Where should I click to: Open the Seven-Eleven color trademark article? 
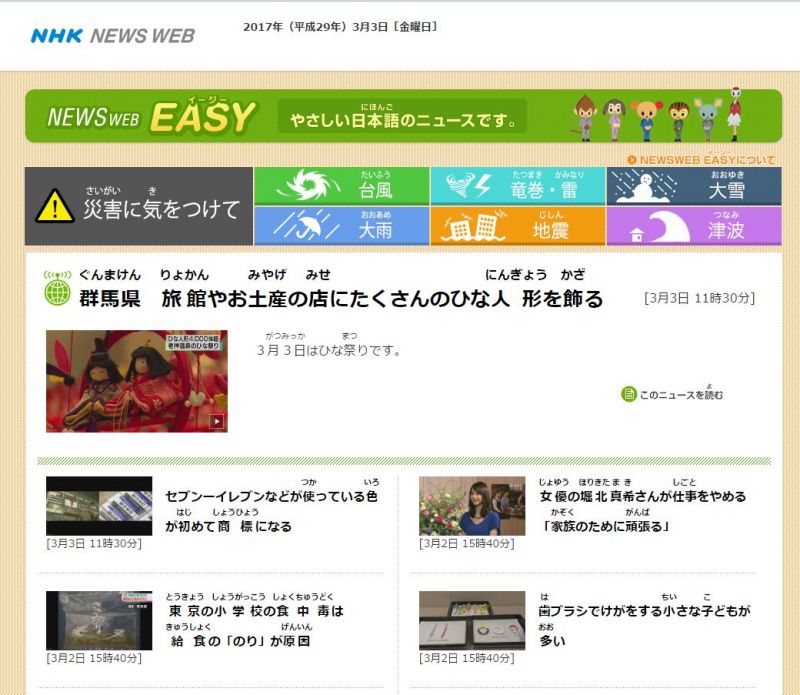point(271,510)
